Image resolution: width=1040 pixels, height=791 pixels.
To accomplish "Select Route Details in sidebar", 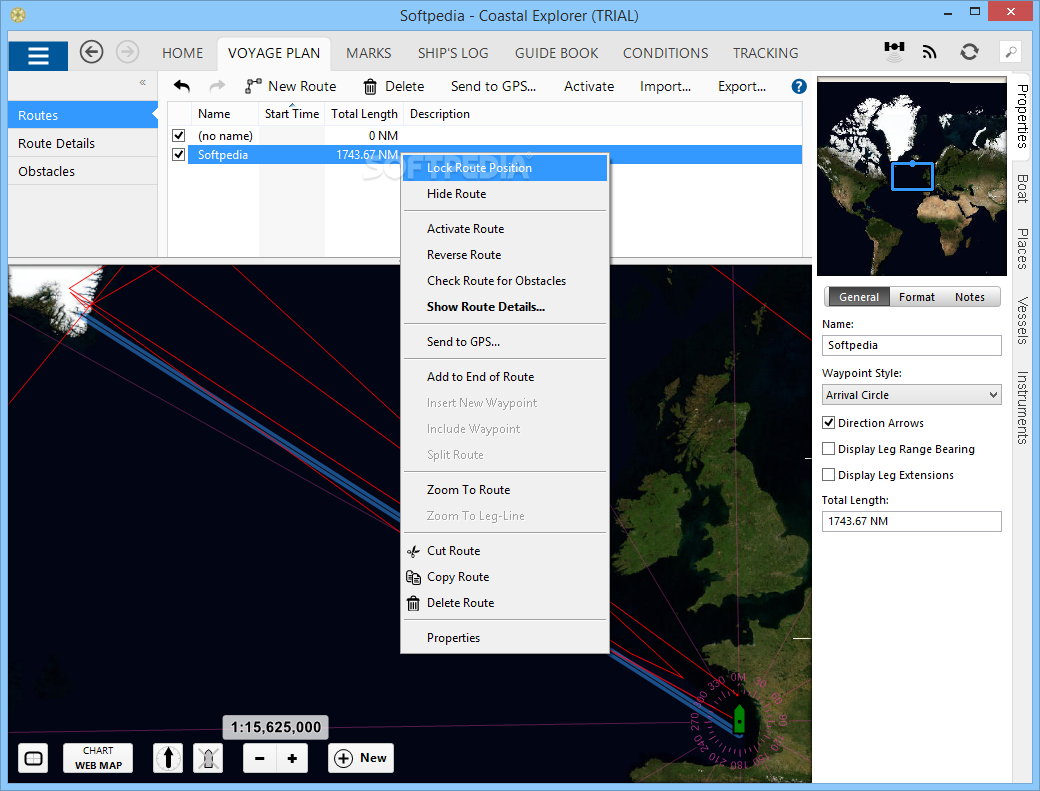I will click(83, 143).
